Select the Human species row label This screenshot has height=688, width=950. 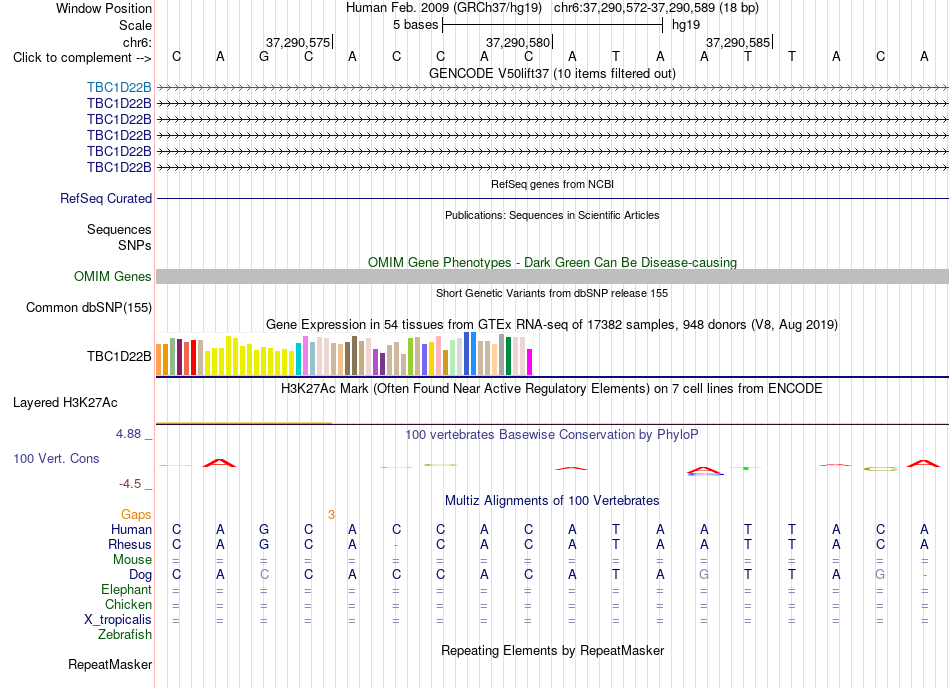click(x=131, y=529)
